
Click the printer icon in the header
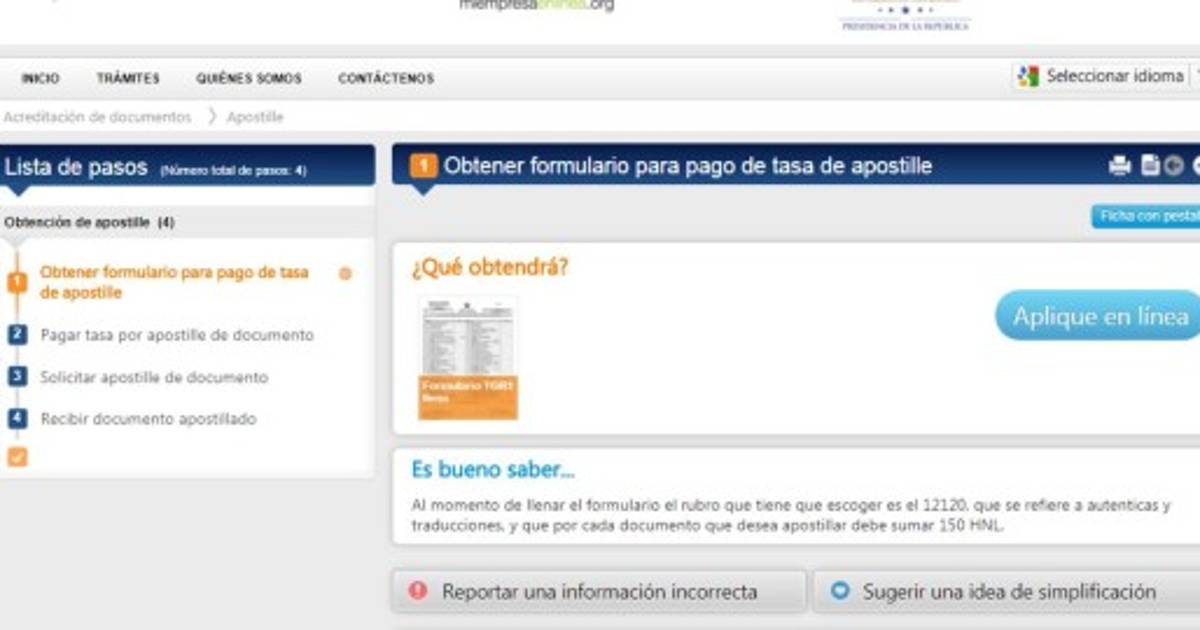[x=1119, y=166]
